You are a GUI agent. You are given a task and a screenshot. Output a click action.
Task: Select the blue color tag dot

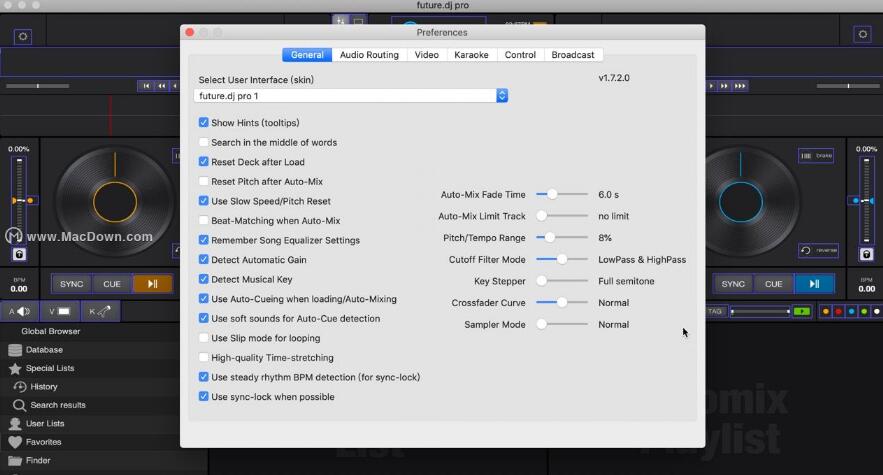pyautogui.click(x=851, y=312)
